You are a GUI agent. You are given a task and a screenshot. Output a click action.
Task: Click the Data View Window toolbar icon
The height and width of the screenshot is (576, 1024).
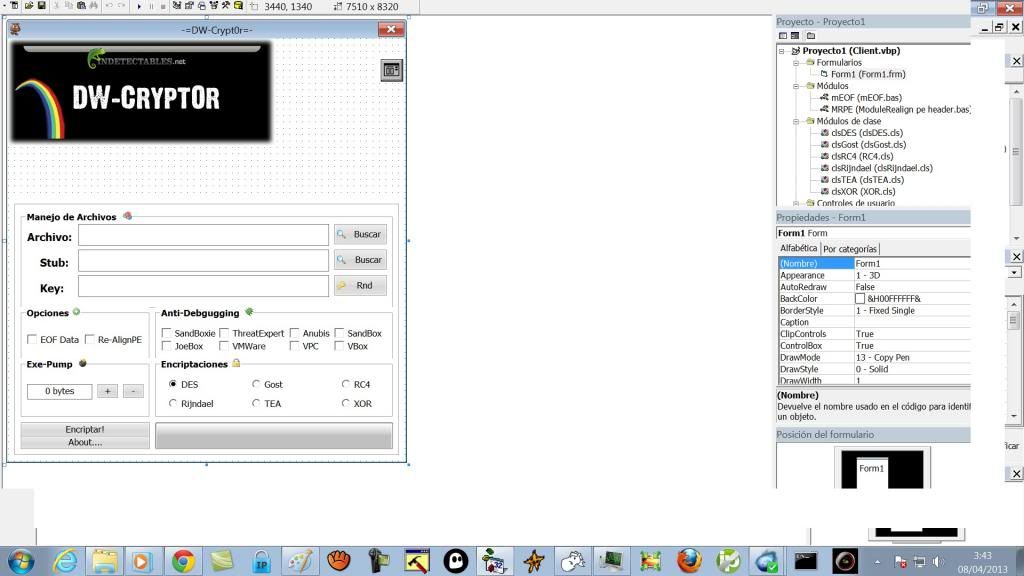(238, 6)
